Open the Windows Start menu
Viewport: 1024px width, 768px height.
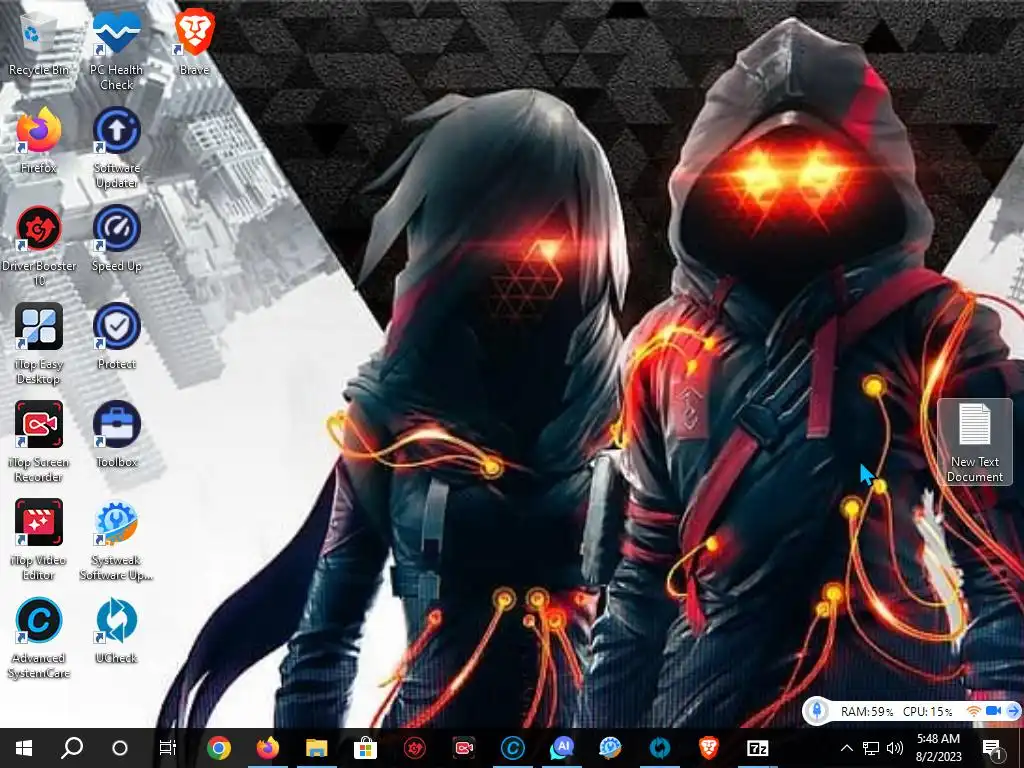point(24,748)
